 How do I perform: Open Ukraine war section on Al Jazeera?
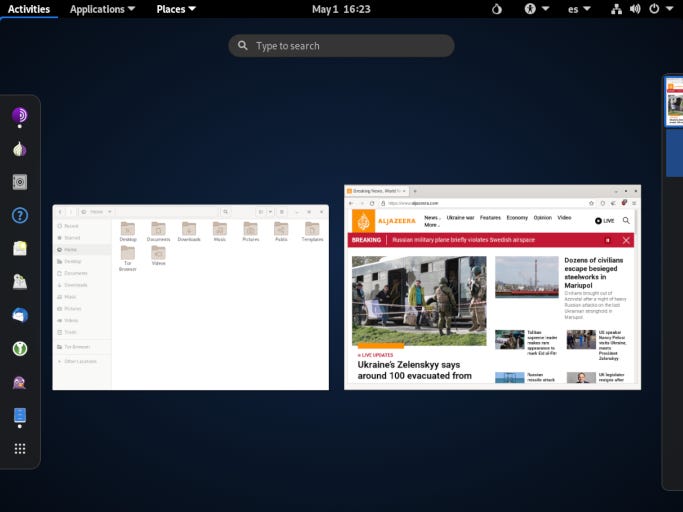[x=460, y=217]
